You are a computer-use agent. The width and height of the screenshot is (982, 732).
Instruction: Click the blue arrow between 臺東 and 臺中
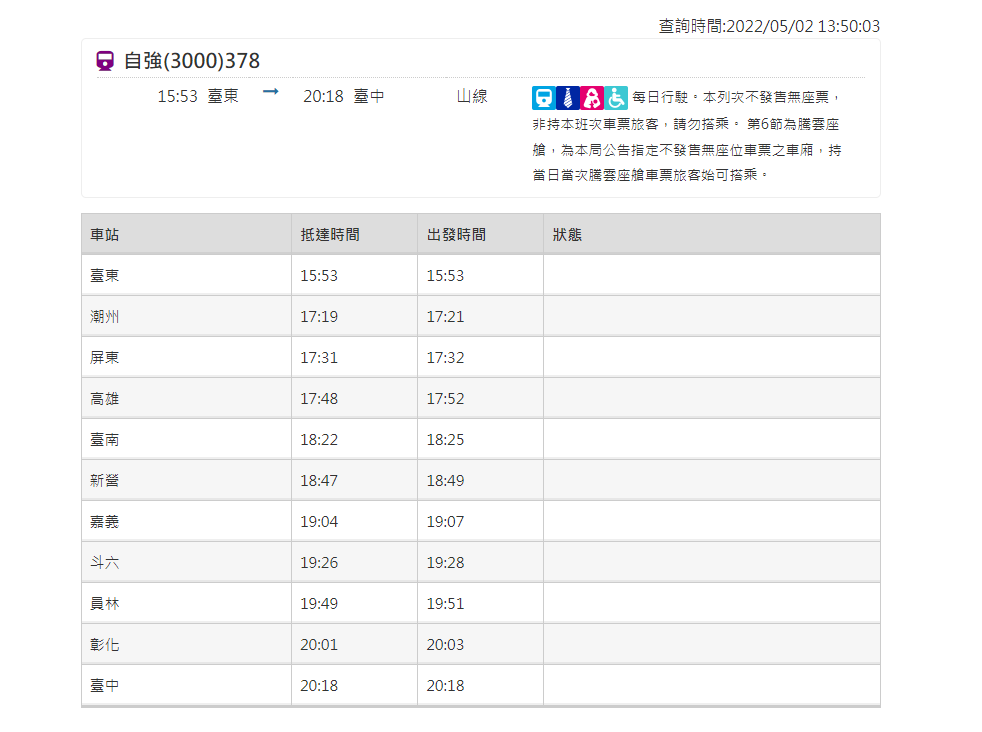click(271, 92)
